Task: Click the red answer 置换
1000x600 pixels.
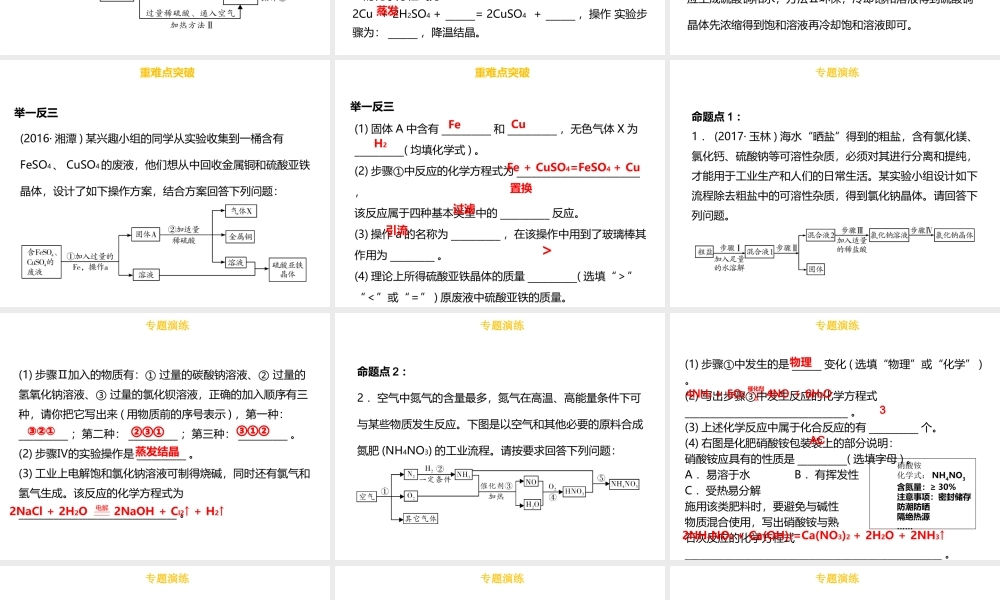Action: pyautogui.click(x=521, y=188)
